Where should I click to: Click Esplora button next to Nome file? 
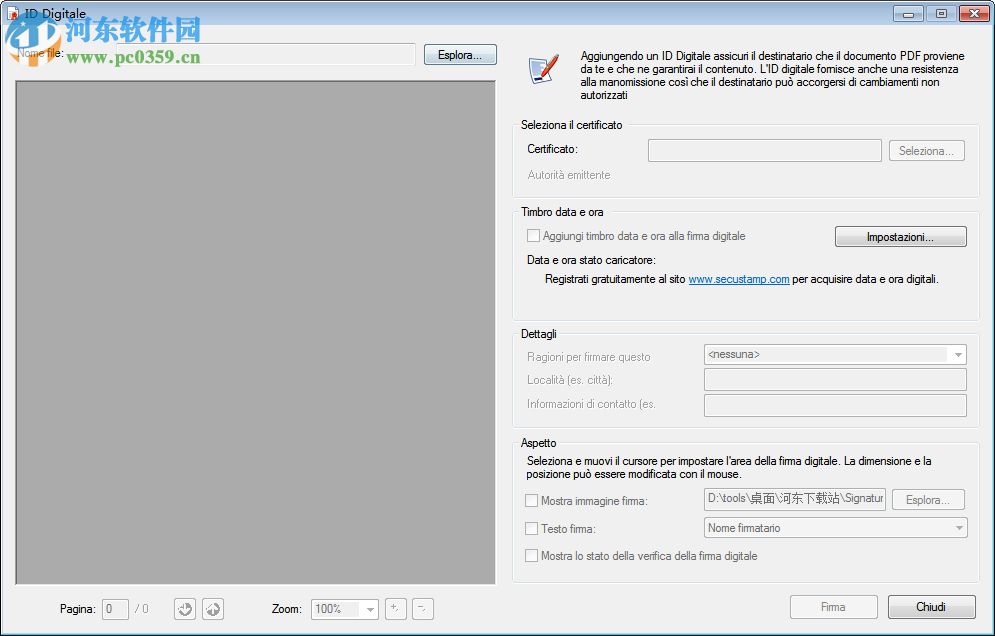coord(460,55)
